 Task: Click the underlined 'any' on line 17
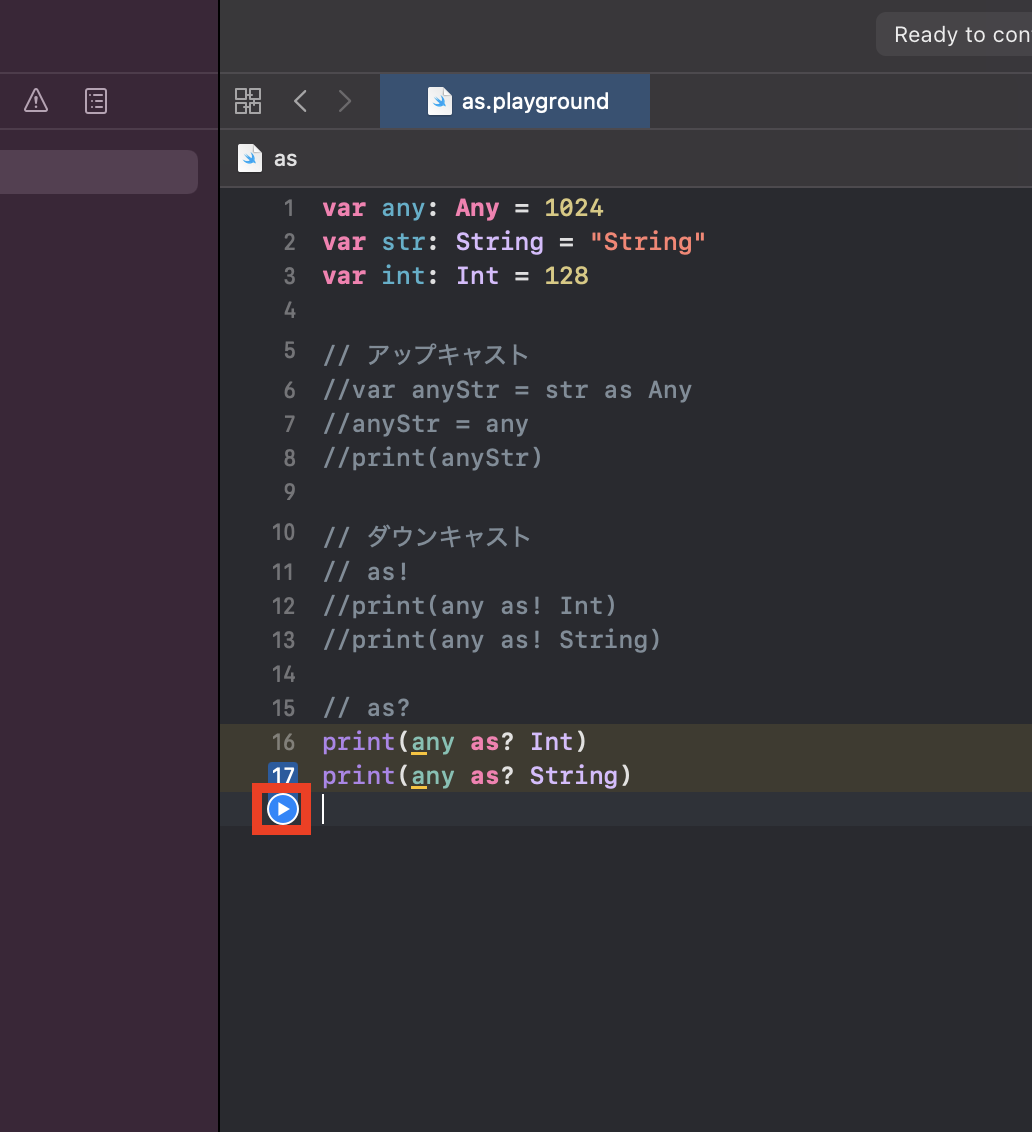coord(433,776)
